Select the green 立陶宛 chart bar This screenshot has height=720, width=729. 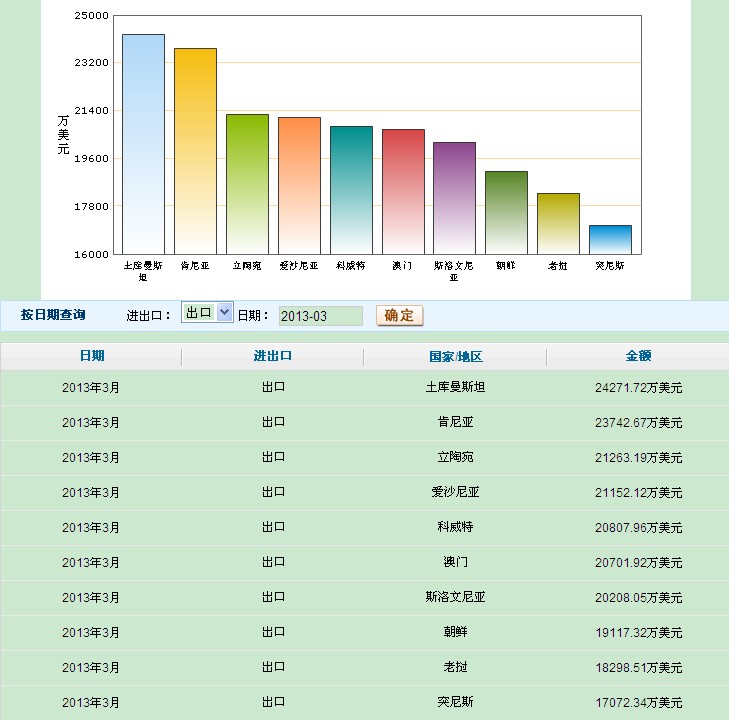click(247, 184)
